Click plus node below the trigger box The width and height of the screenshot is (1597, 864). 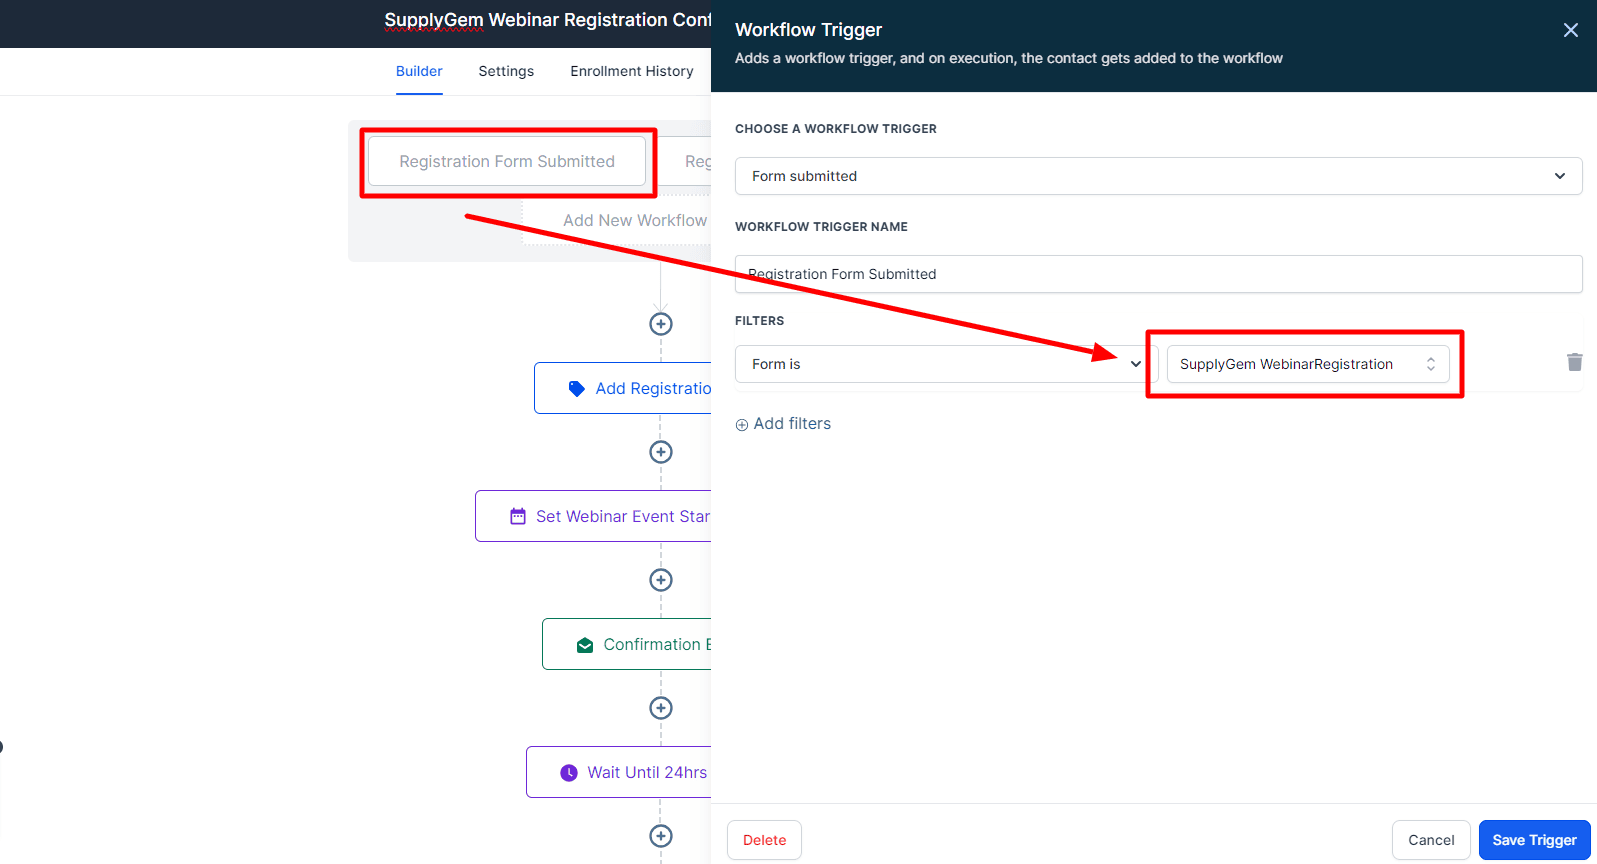(661, 324)
